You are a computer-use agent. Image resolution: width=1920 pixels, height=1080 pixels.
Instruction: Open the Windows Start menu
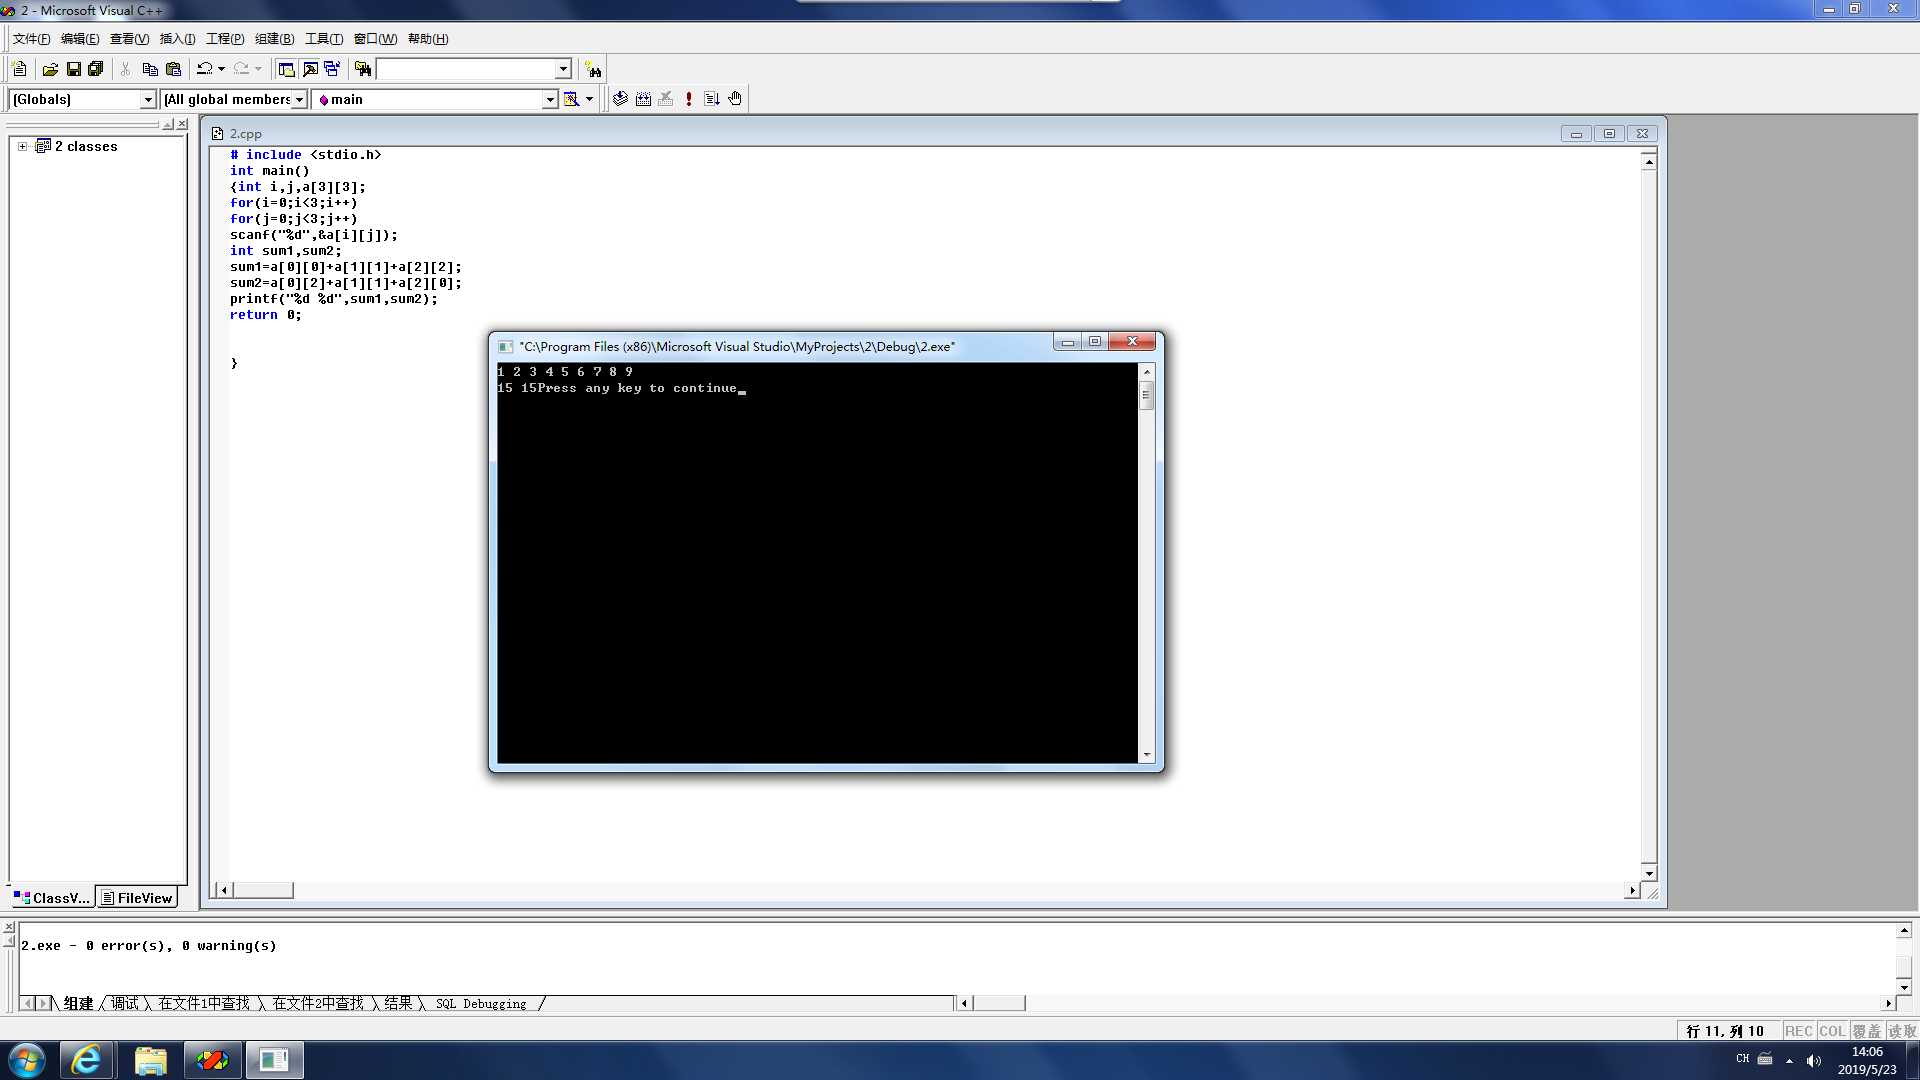[x=26, y=1060]
